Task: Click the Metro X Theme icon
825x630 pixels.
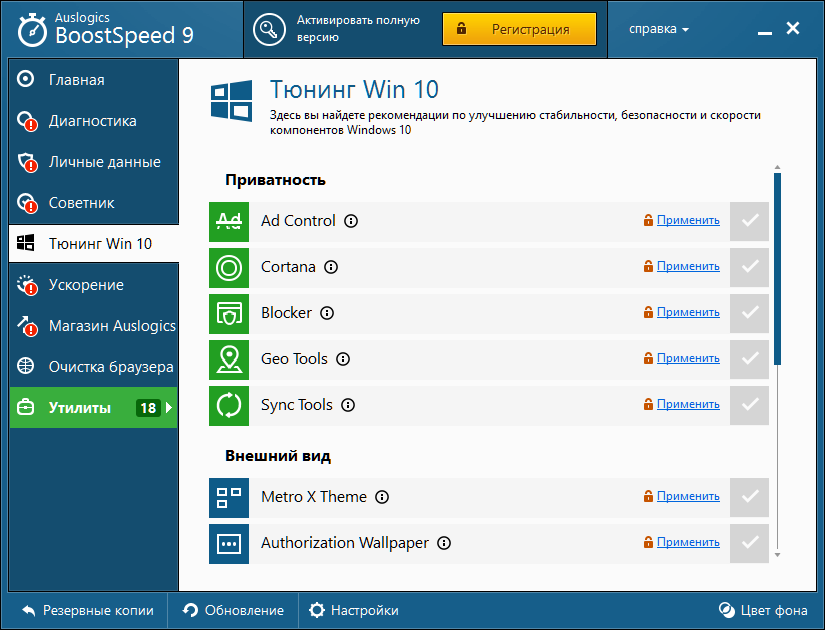Action: point(229,497)
